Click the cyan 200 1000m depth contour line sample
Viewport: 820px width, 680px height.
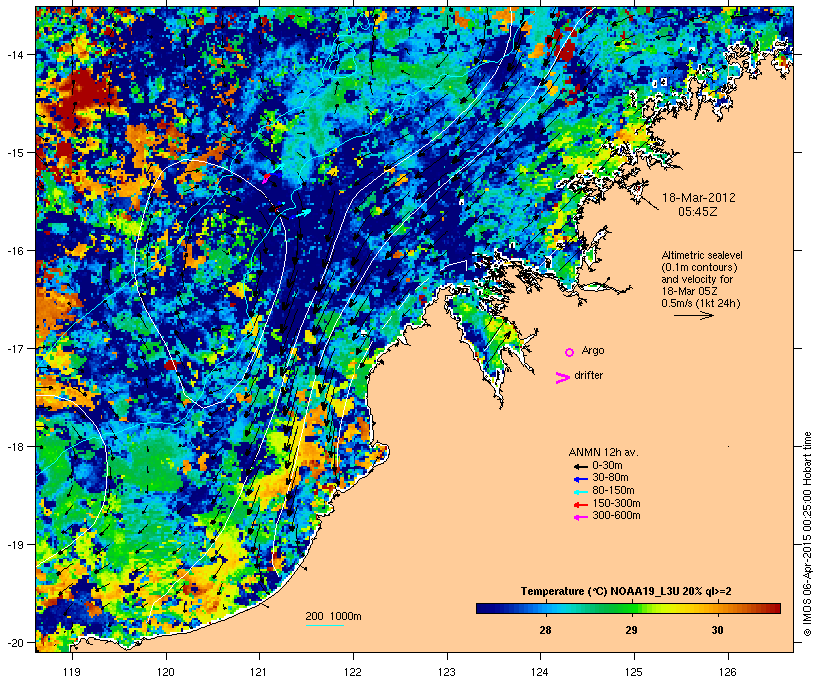[x=325, y=625]
